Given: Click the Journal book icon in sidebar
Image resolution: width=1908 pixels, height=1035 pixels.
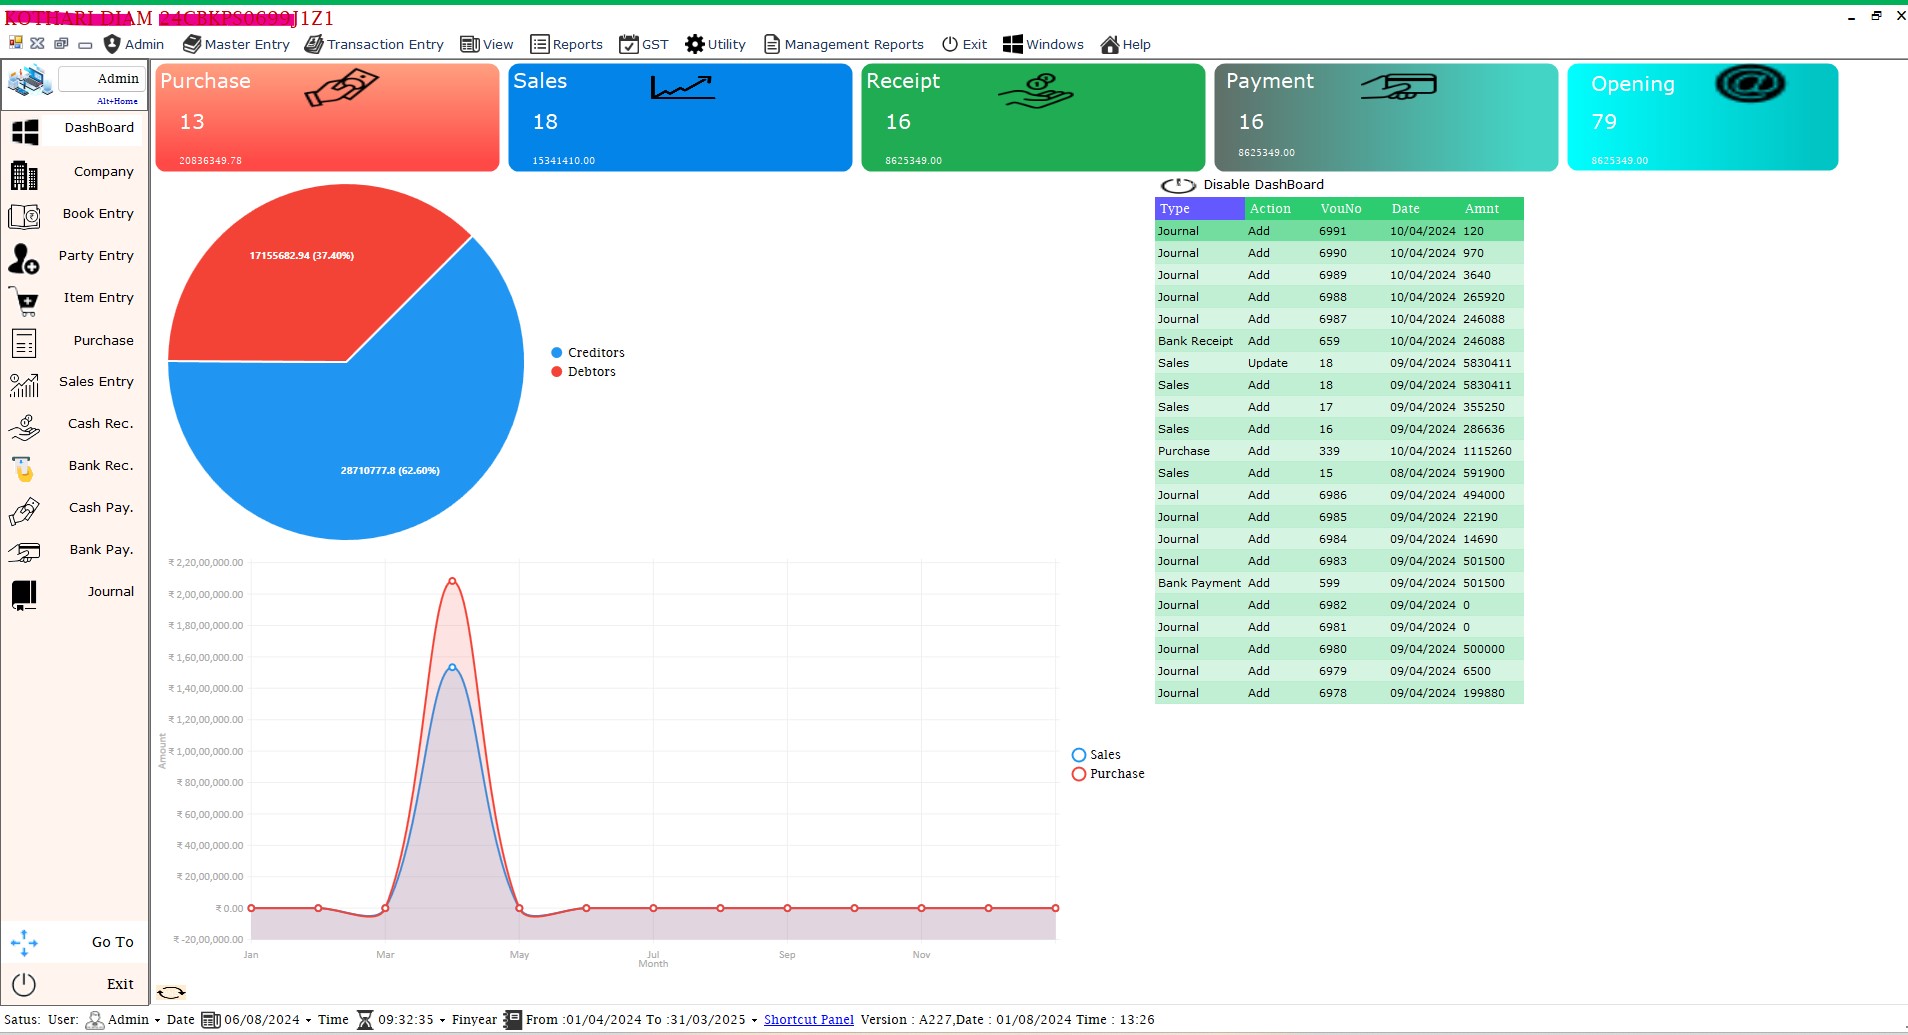Looking at the screenshot, I should [x=25, y=594].
